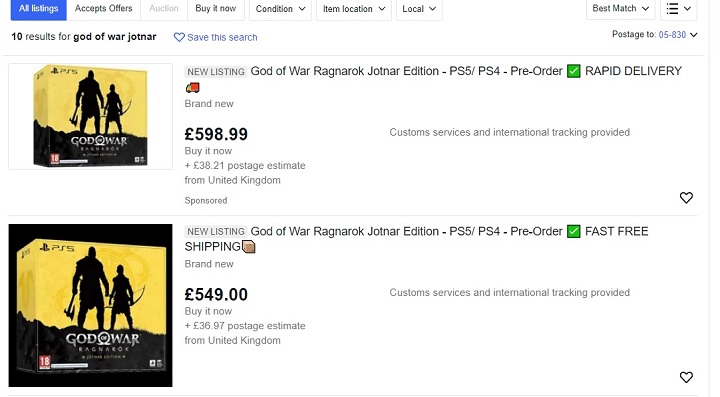Viewport: 720px width, 397px height.
Task: Open the Best Match sort dropdown
Action: 620,9
